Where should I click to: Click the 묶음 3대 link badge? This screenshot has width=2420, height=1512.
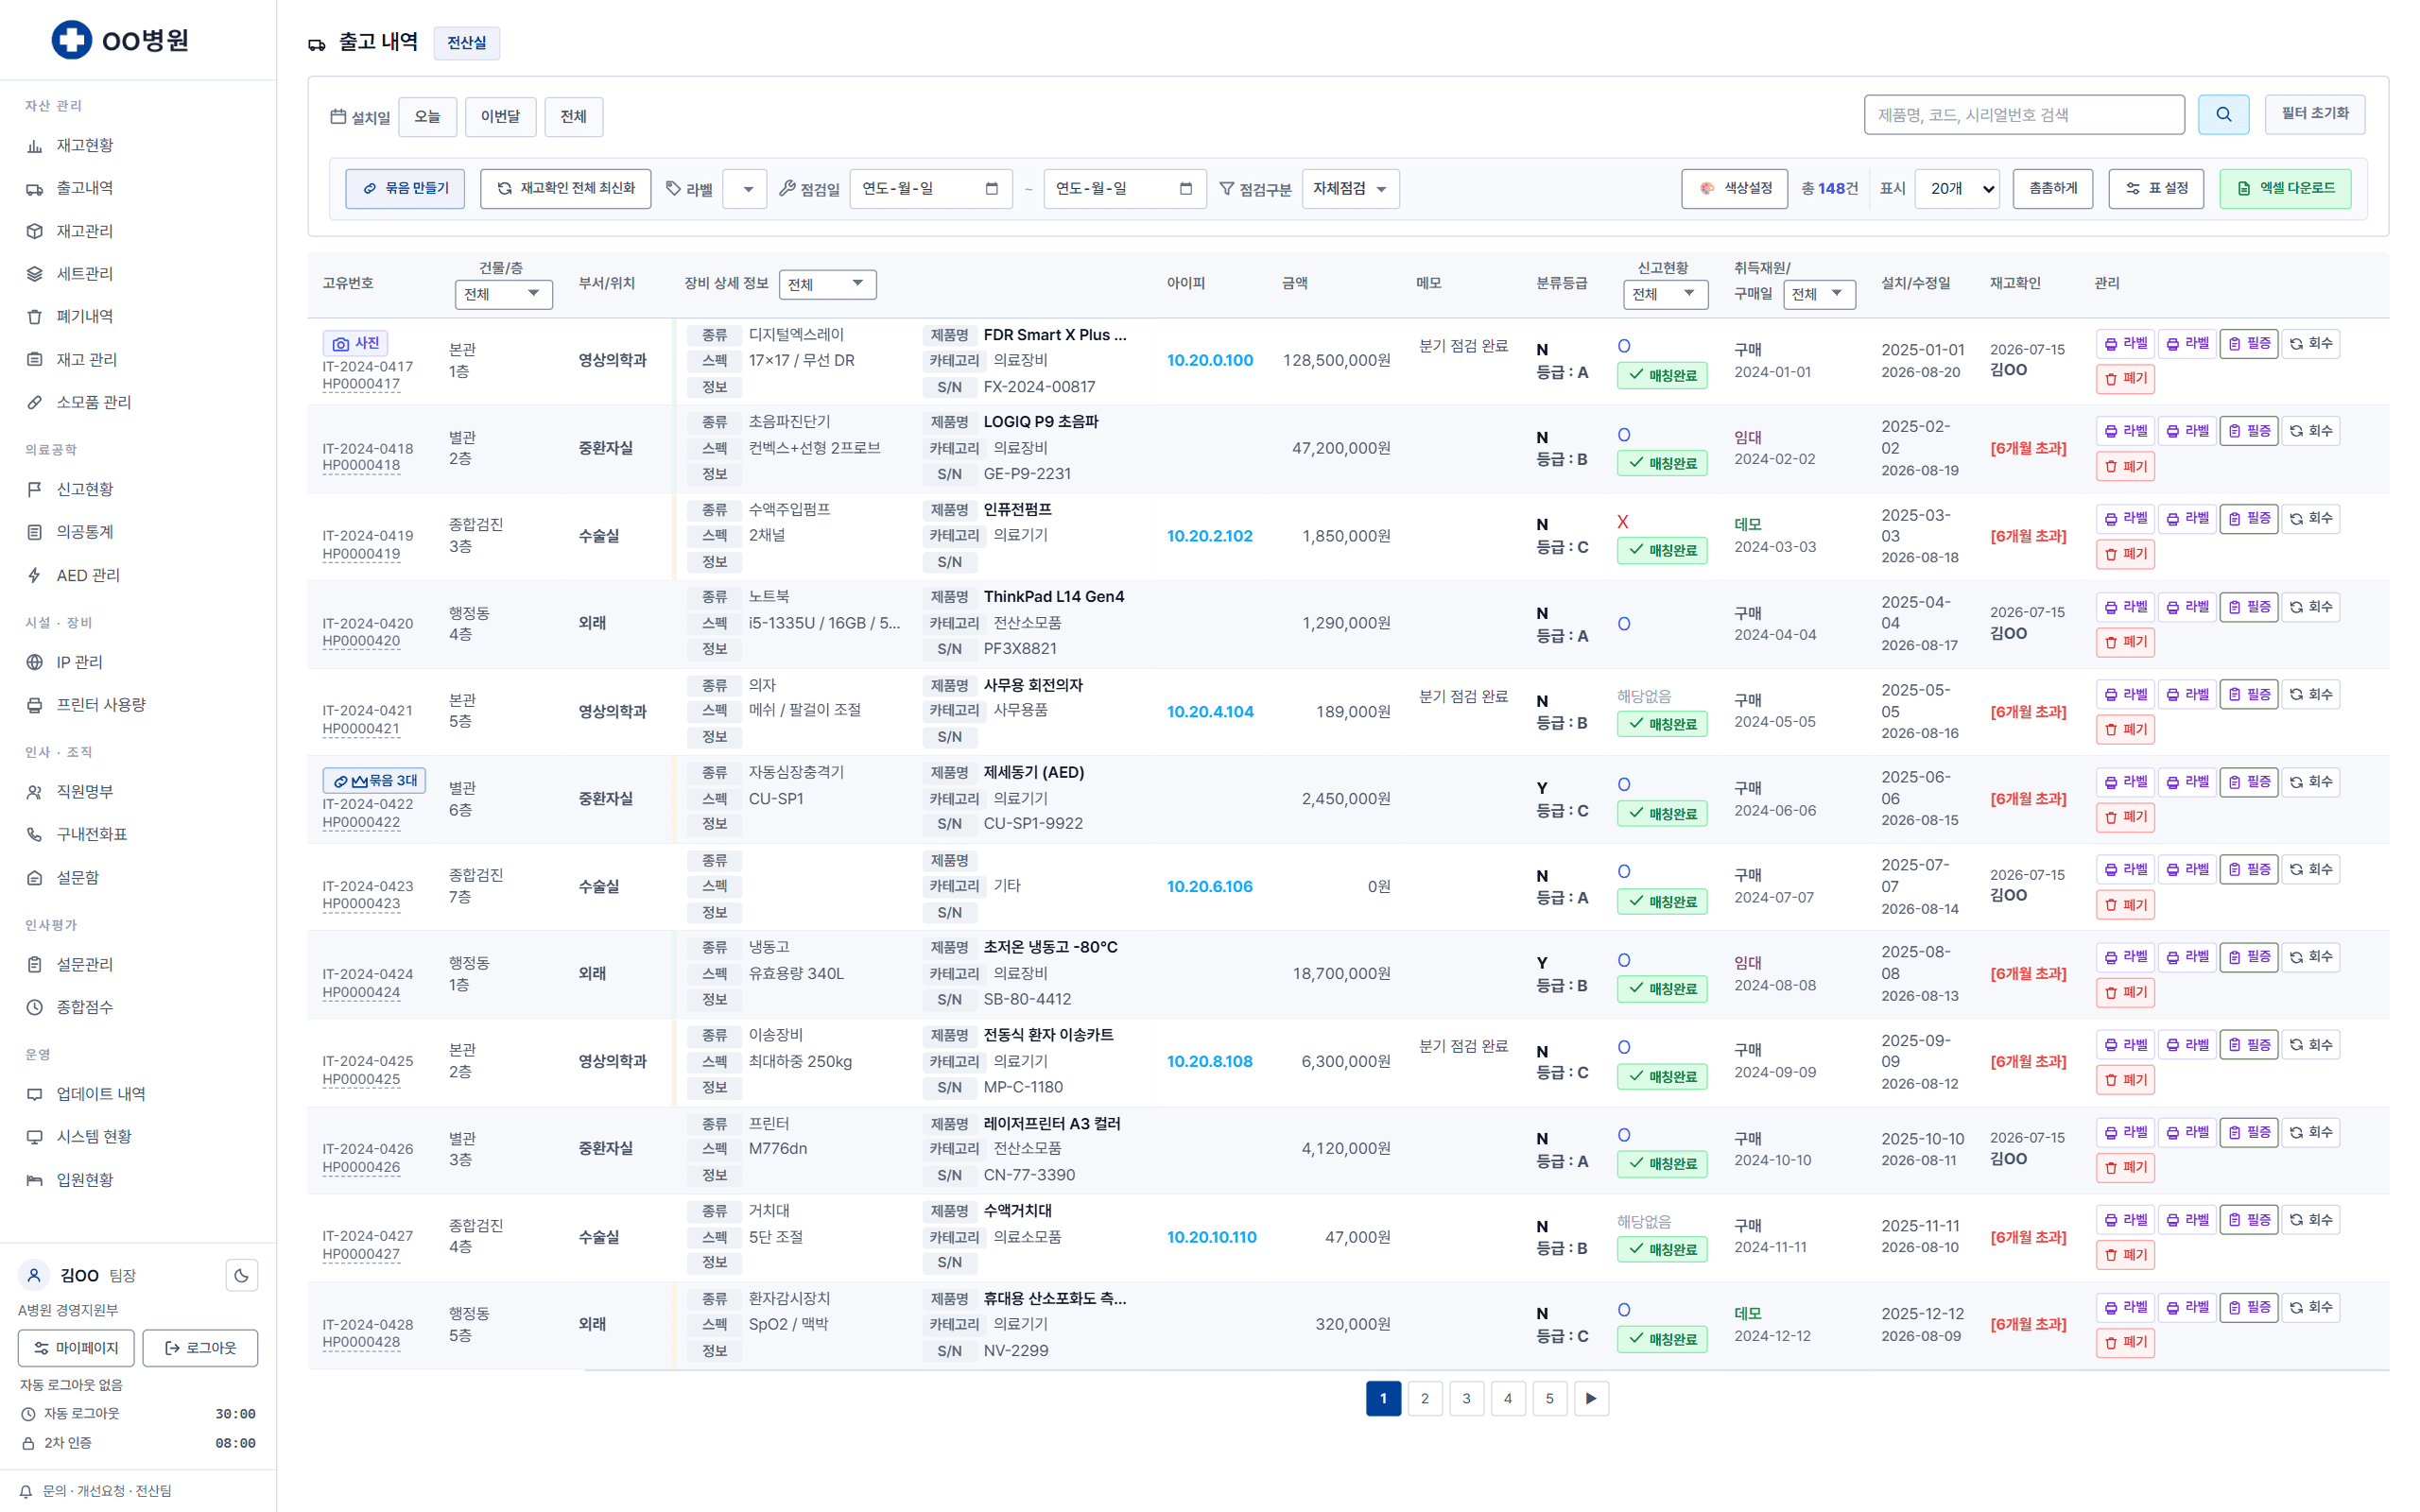click(374, 781)
